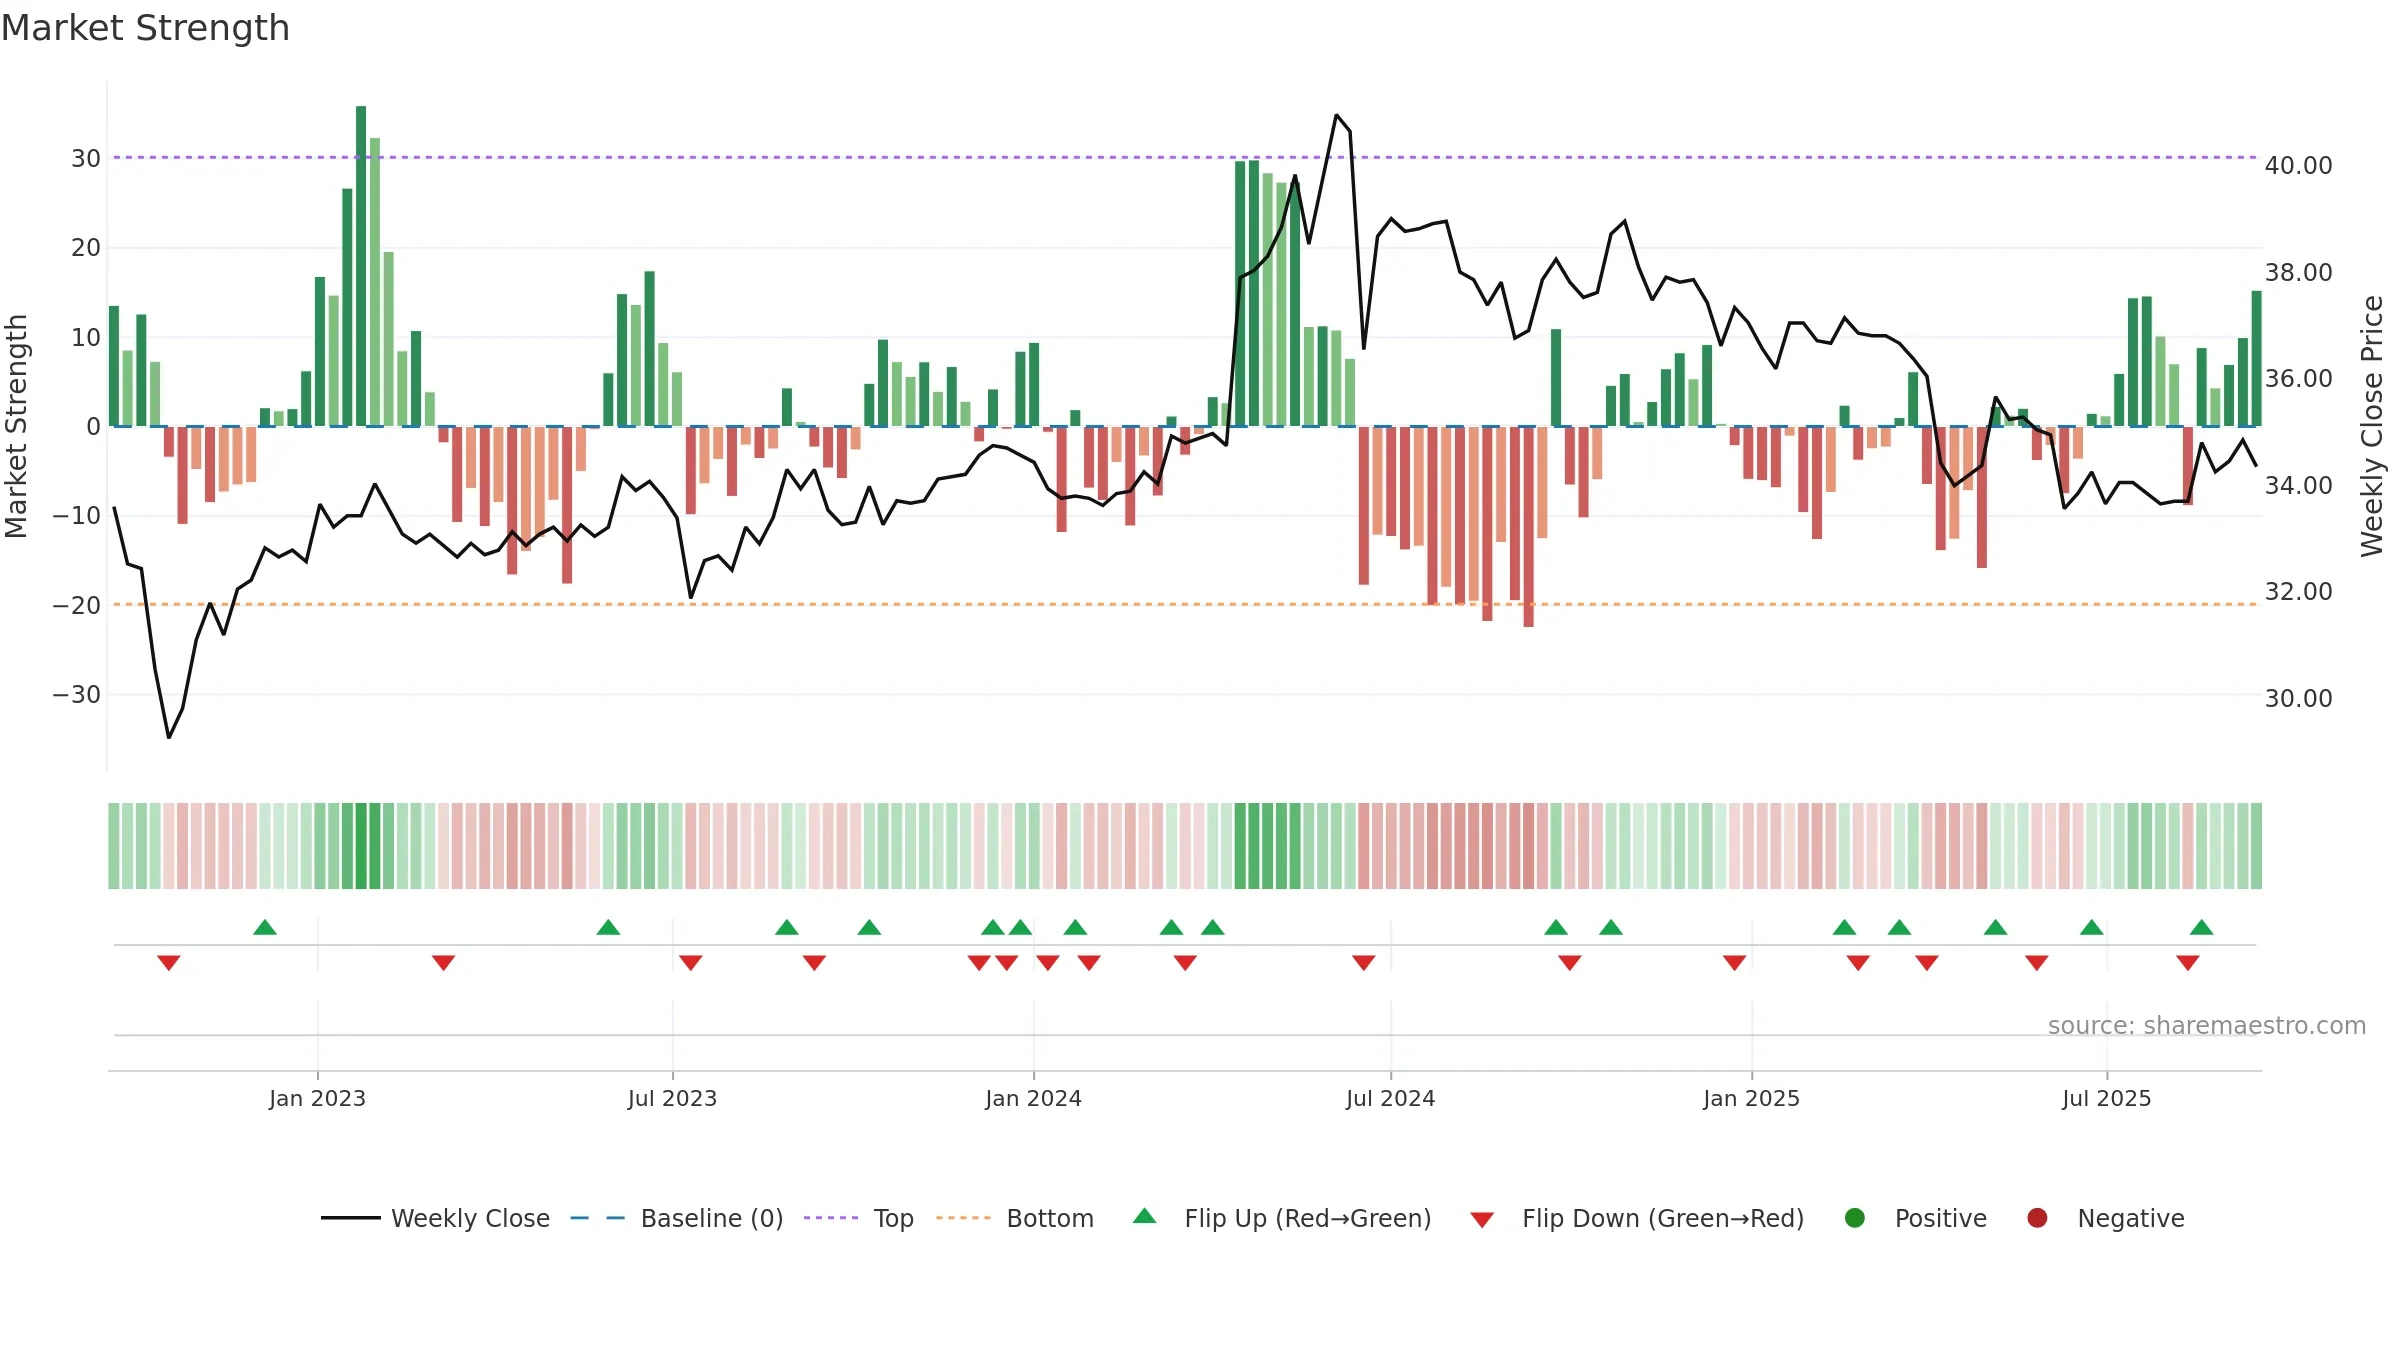
Task: Click the Jul 2024 axis label
Action: pyautogui.click(x=1390, y=1098)
